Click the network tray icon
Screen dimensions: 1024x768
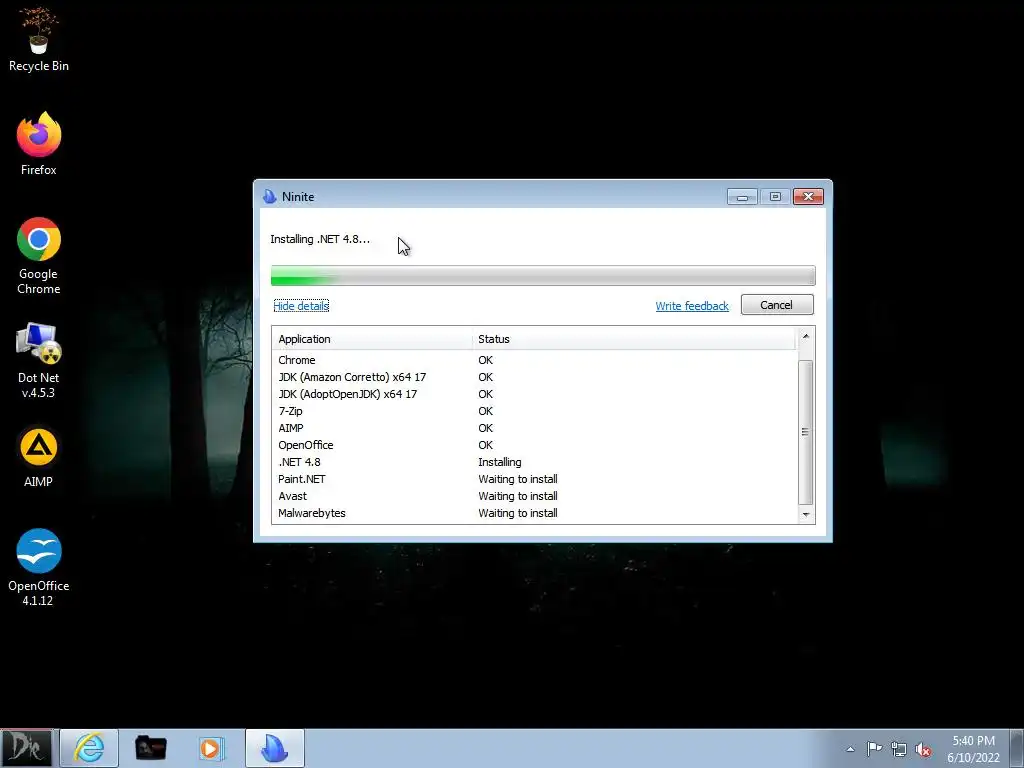[899, 749]
